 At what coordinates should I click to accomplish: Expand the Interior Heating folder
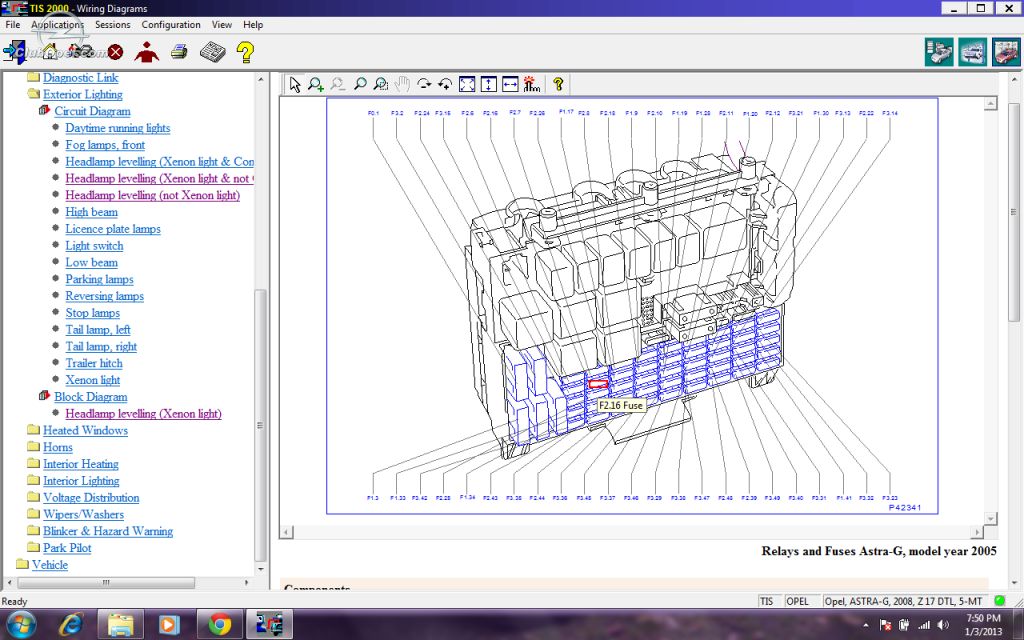click(x=33, y=464)
